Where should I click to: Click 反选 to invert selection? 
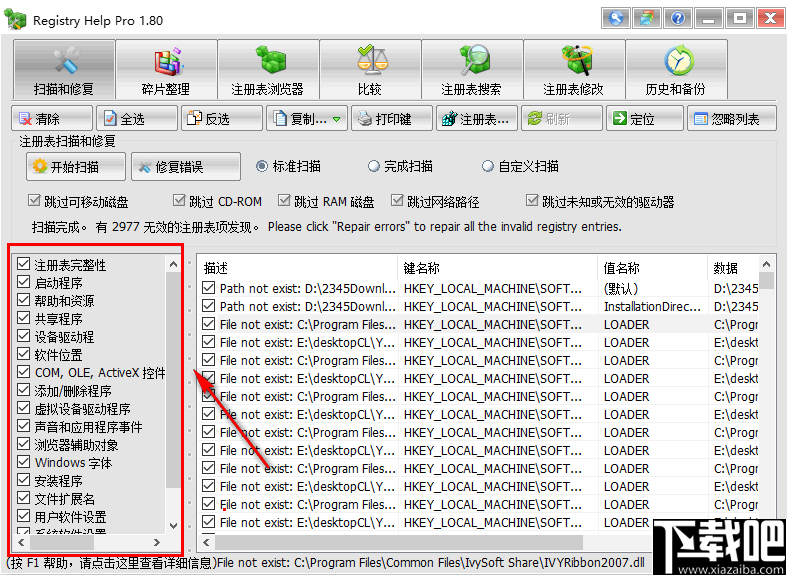click(222, 119)
